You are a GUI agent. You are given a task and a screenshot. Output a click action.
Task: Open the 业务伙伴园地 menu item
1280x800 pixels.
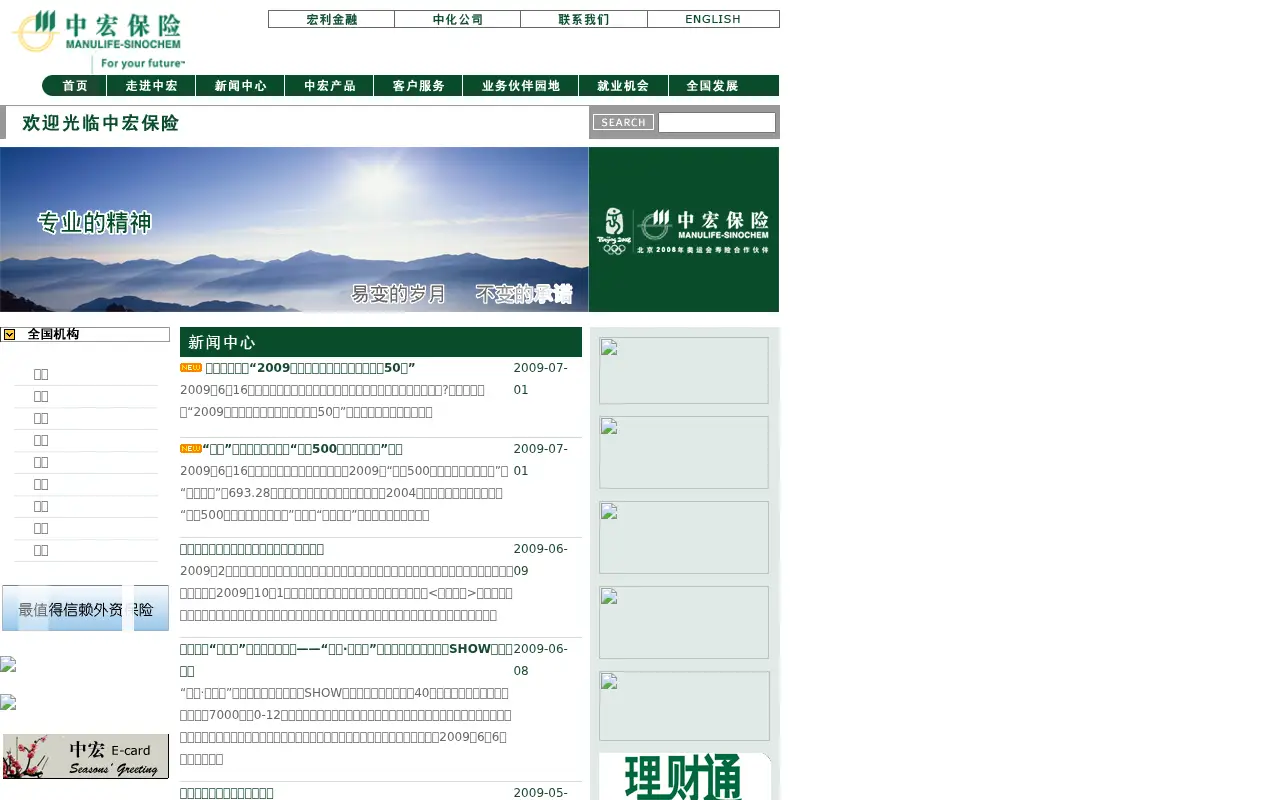(520, 86)
